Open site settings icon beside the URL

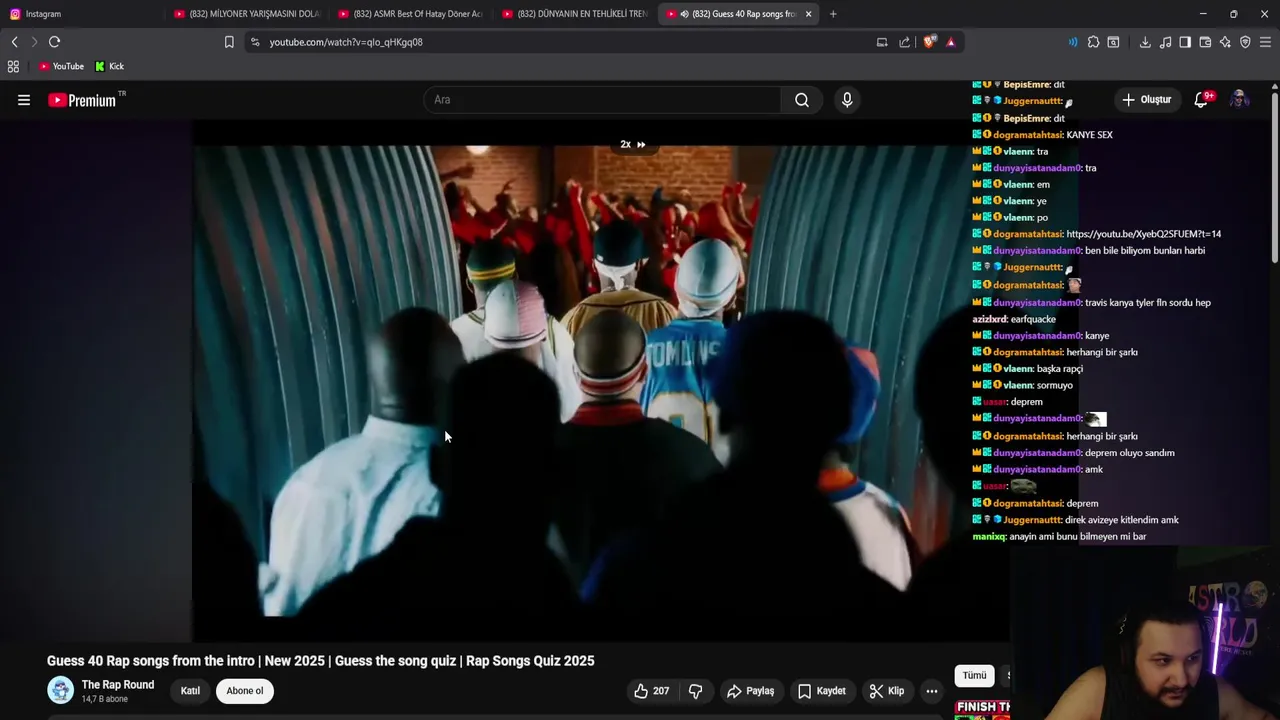[255, 42]
